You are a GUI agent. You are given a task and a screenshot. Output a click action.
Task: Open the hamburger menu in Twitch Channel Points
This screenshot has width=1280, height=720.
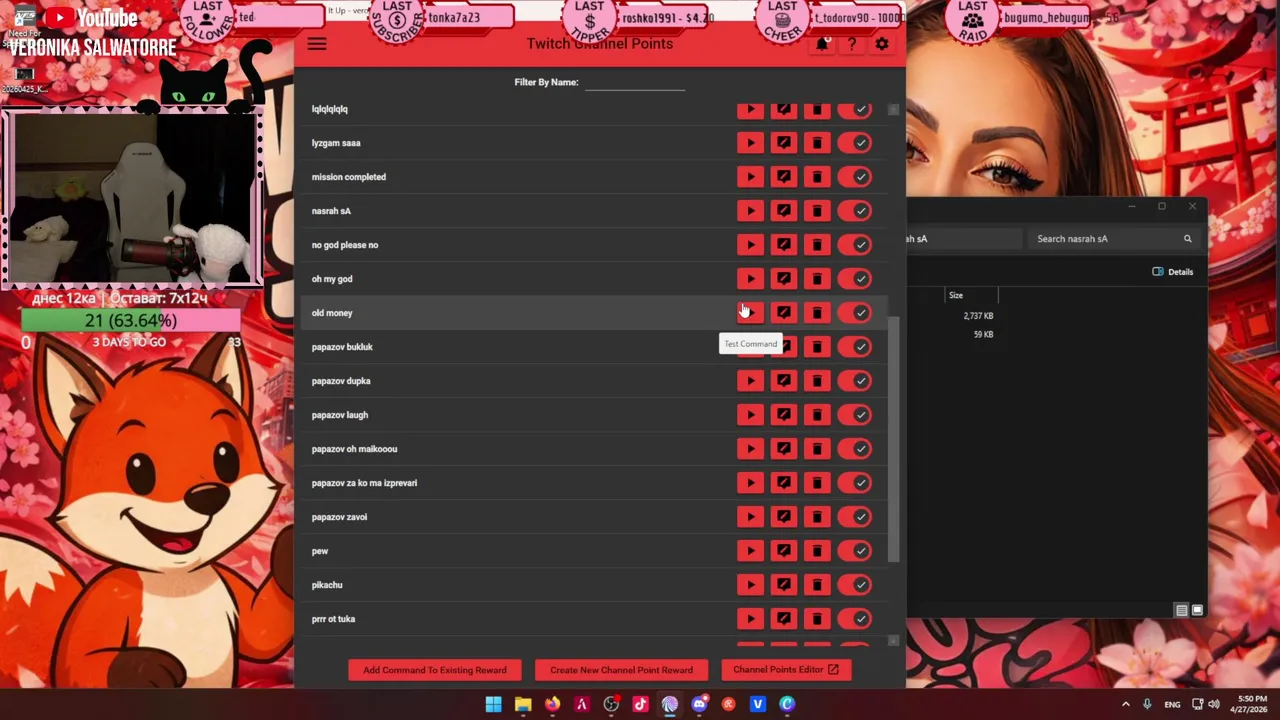pyautogui.click(x=317, y=44)
